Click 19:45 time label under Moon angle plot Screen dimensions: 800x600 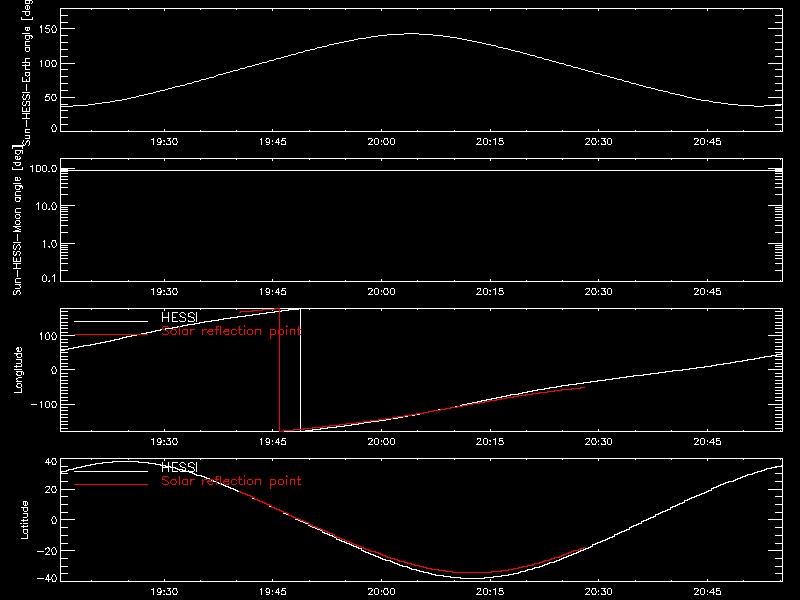click(272, 292)
